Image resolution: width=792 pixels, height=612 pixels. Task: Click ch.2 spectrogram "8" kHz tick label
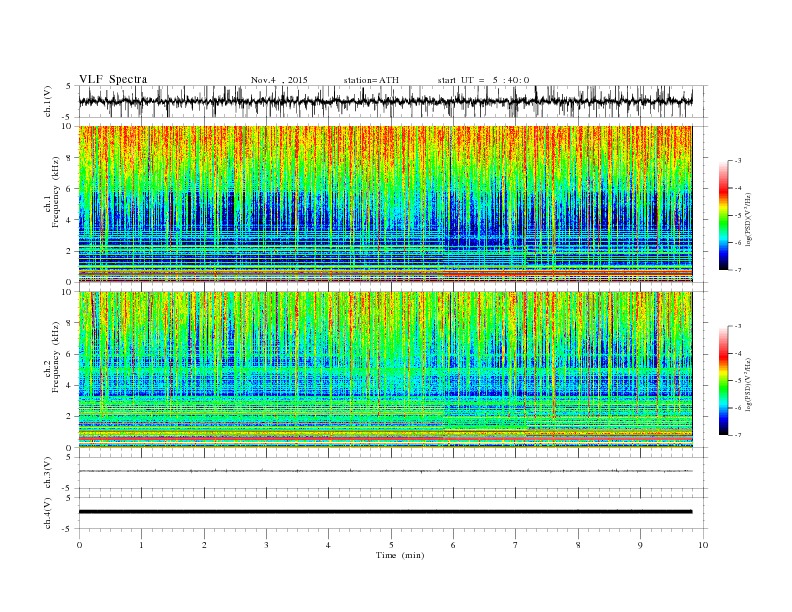point(69,323)
